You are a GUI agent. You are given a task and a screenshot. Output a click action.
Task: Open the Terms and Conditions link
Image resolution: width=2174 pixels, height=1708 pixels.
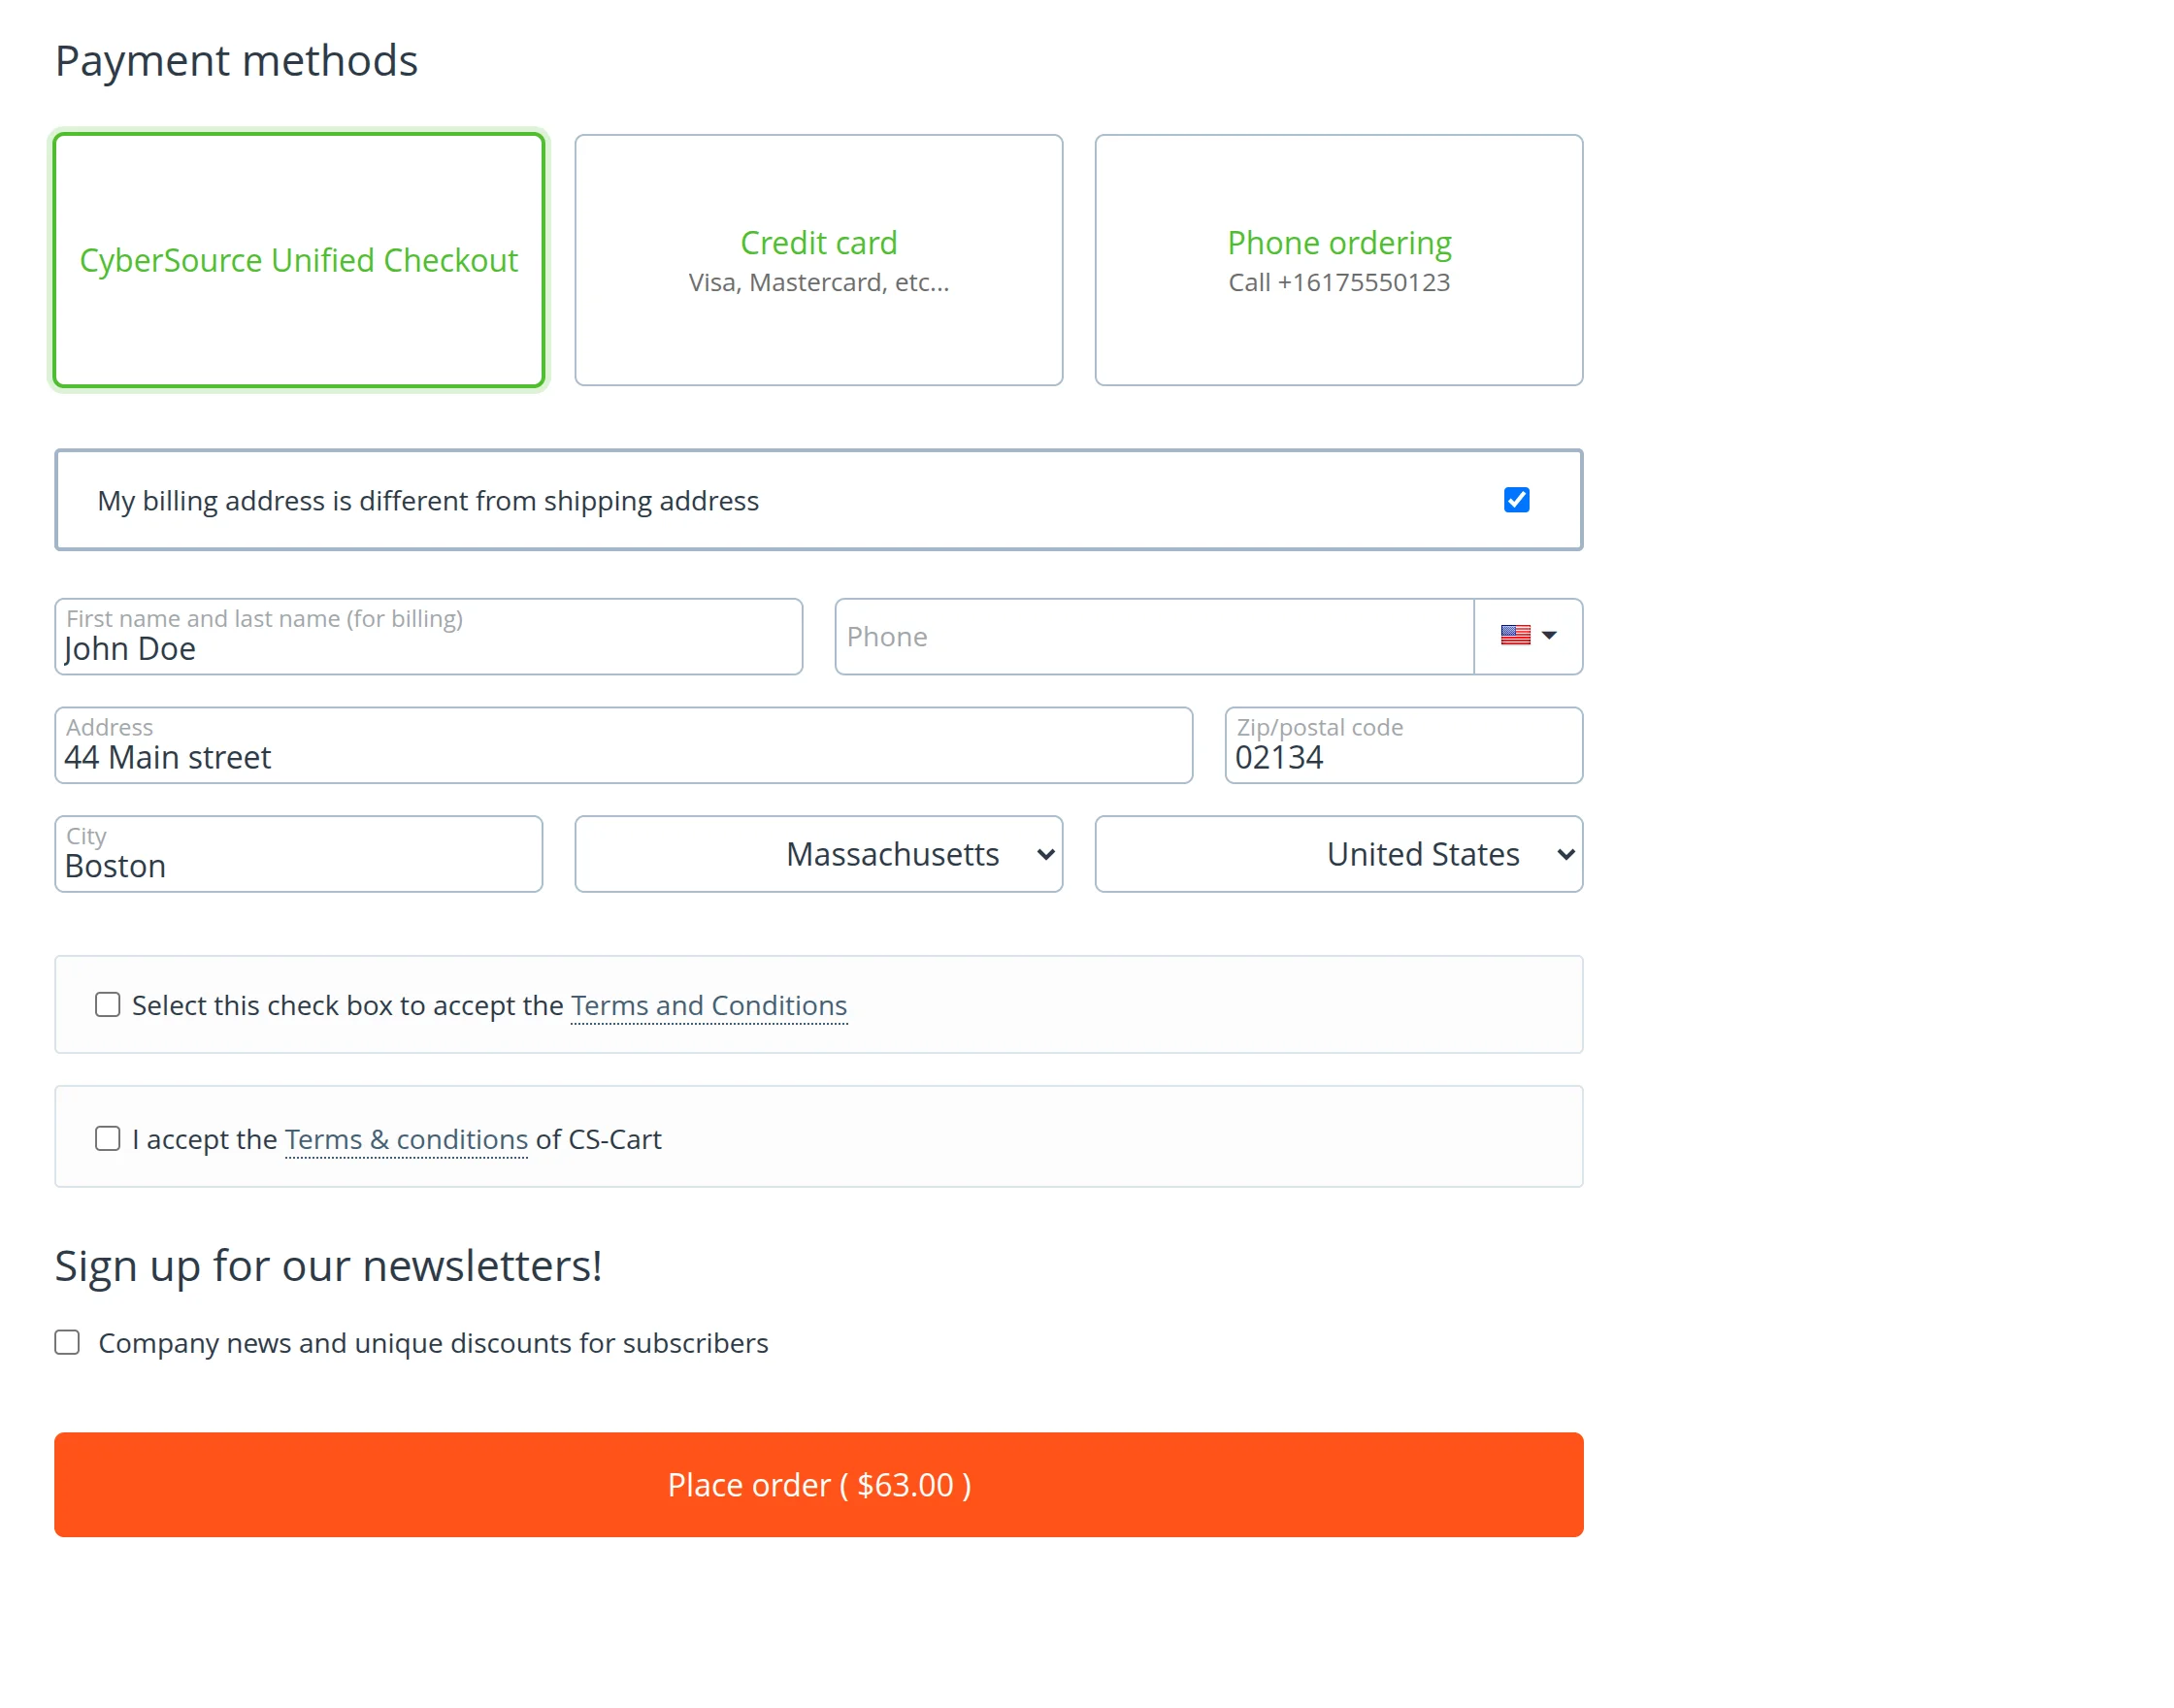708,1006
